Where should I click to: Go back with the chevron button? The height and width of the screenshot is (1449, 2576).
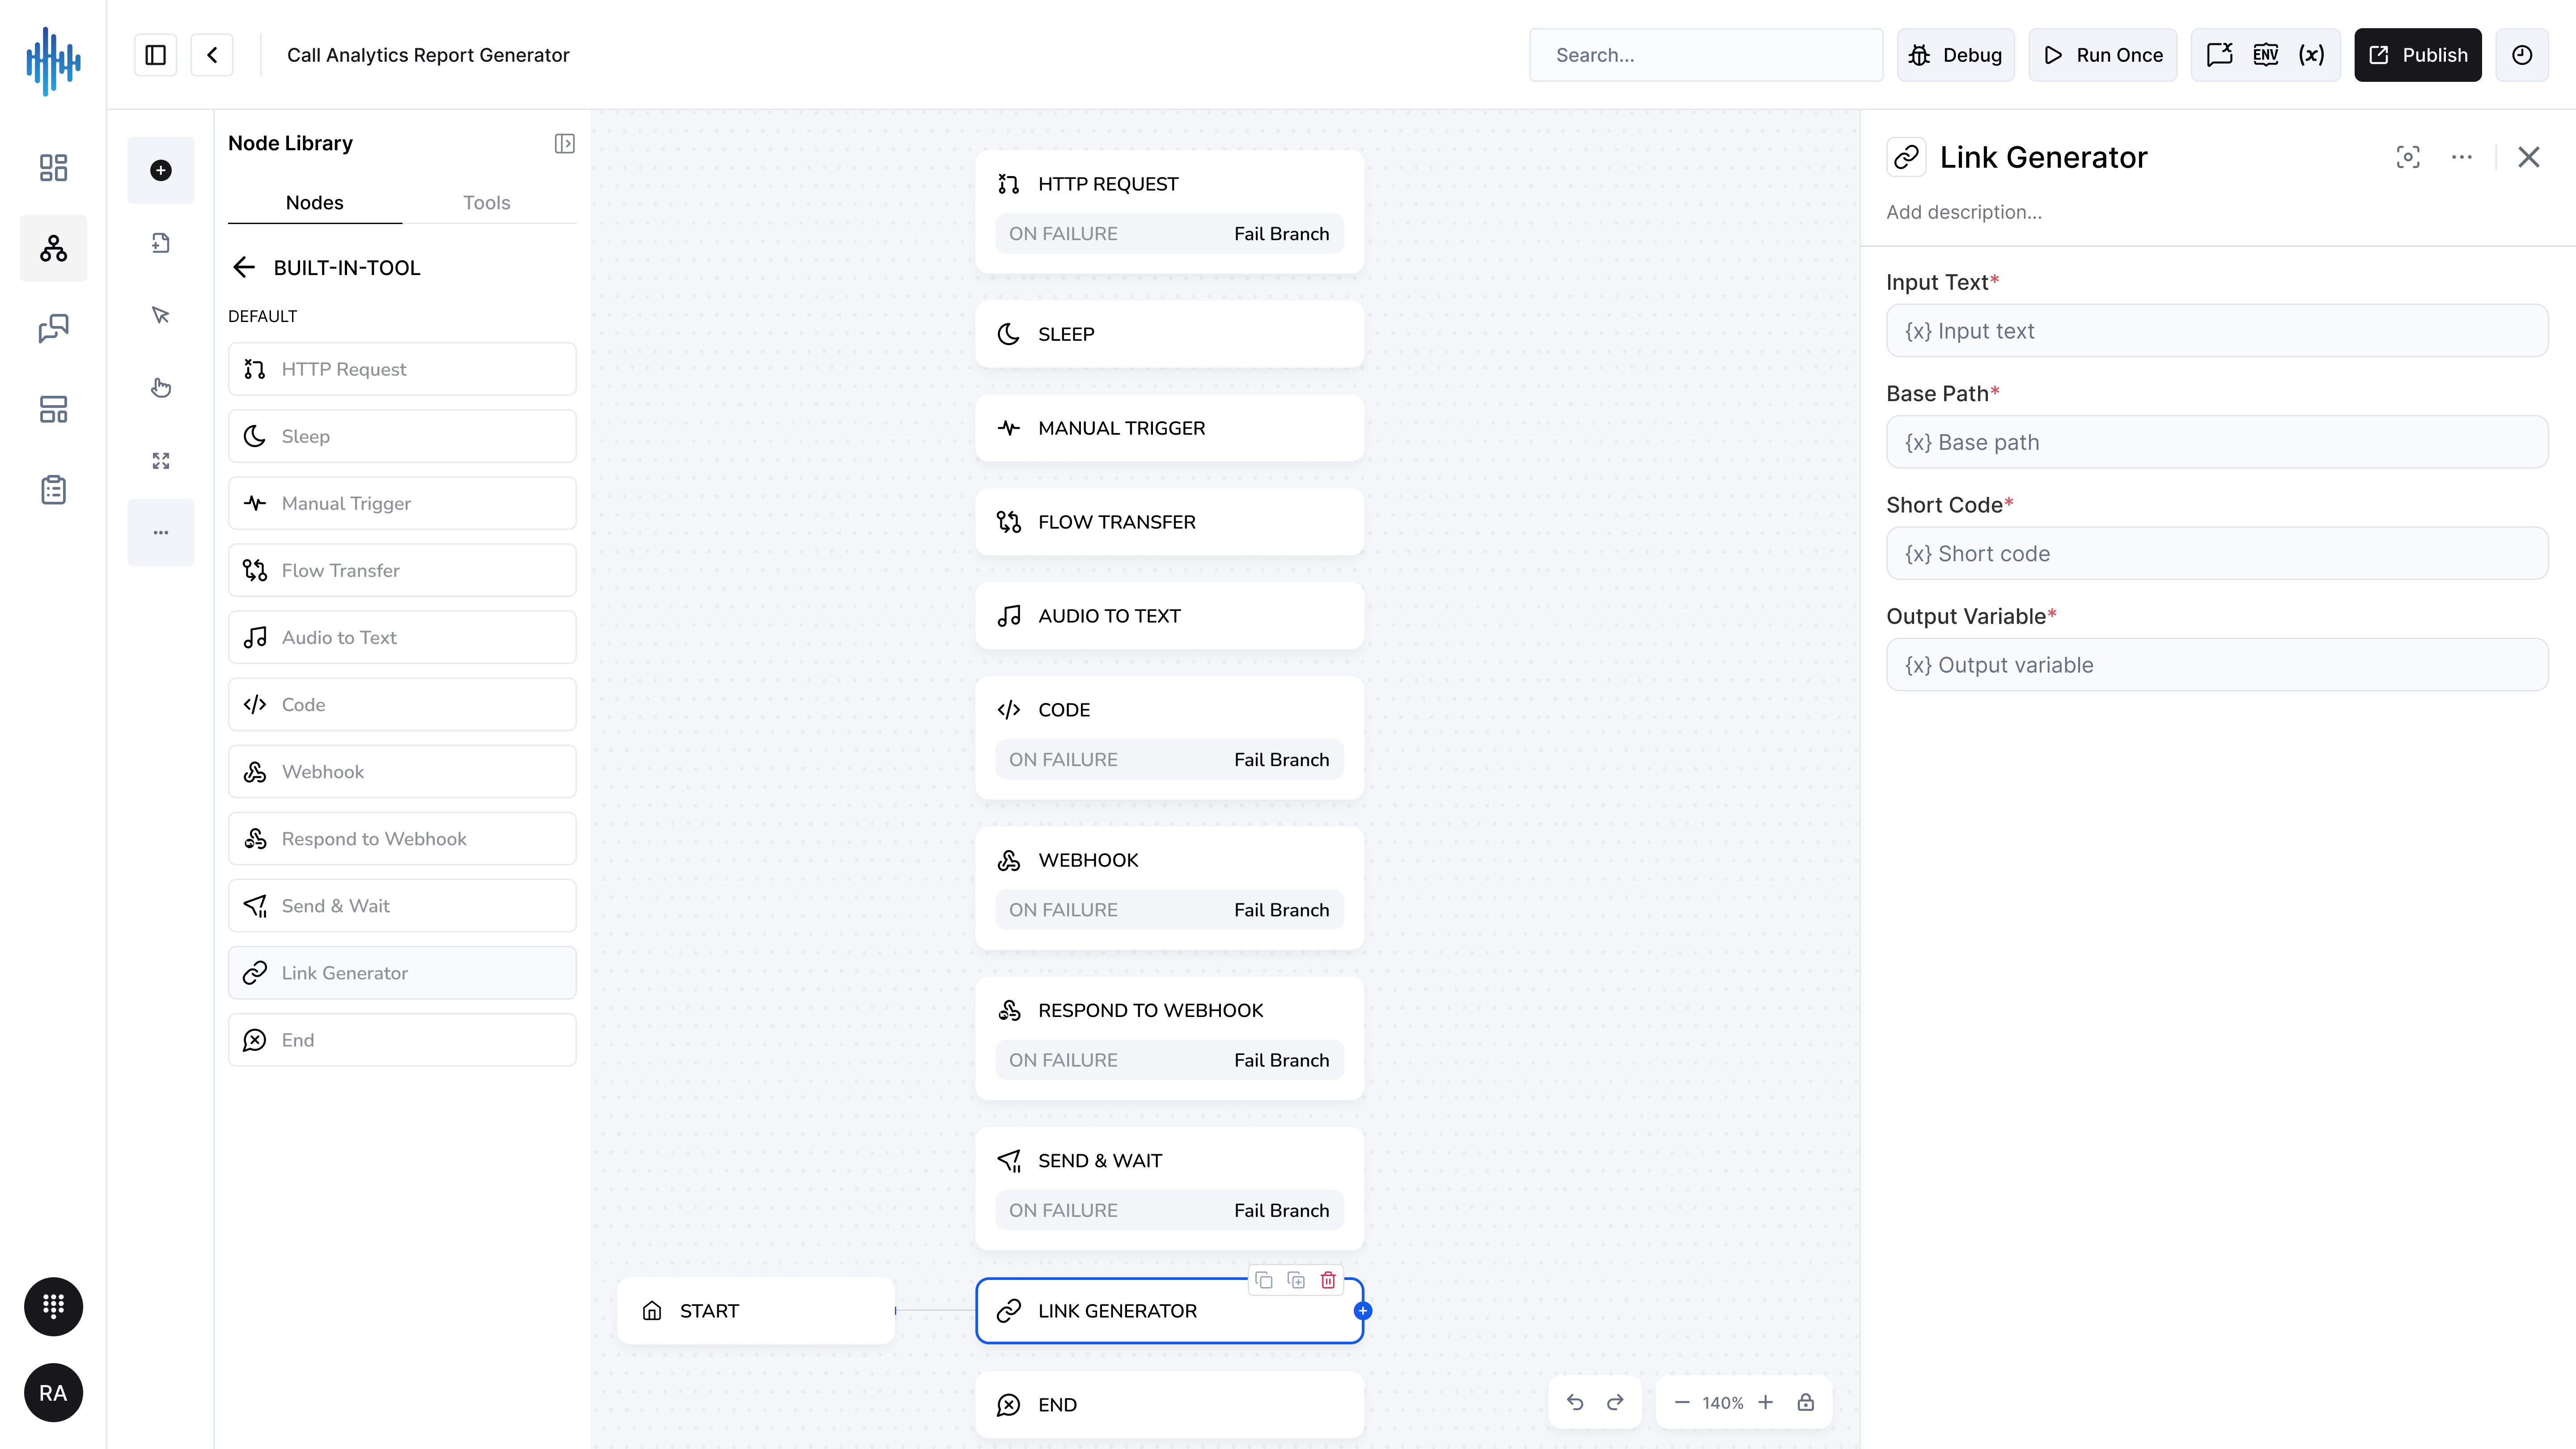[212, 55]
